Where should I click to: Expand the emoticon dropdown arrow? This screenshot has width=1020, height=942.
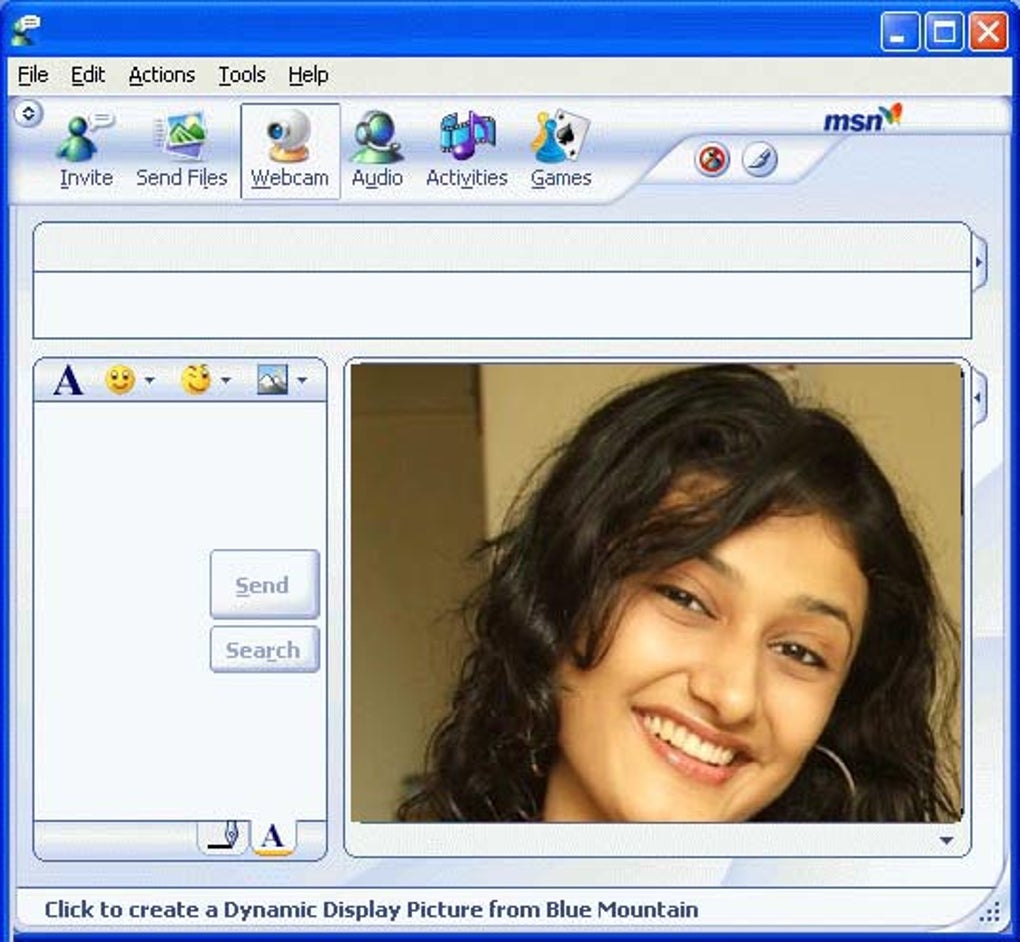click(150, 380)
